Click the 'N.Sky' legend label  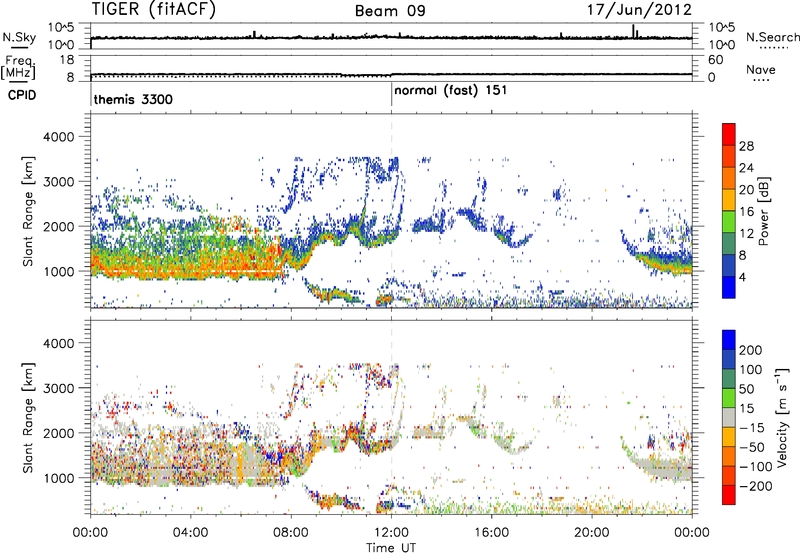pyautogui.click(x=19, y=37)
